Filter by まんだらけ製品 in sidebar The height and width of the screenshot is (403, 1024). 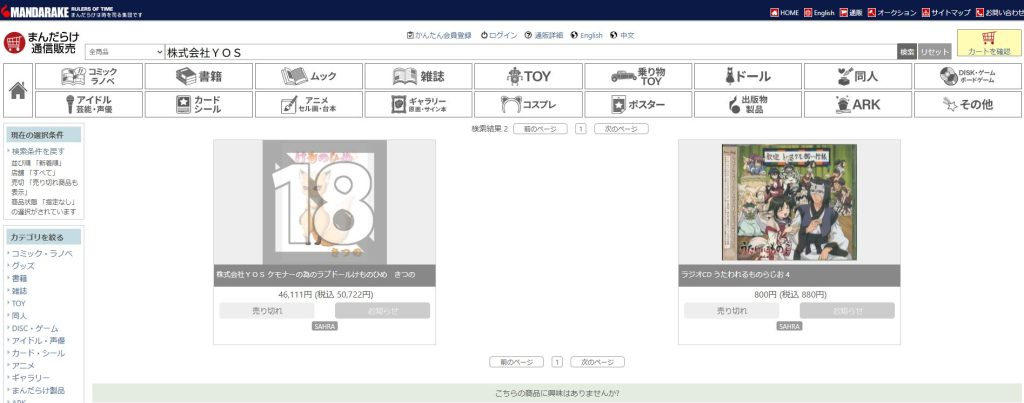click(x=38, y=390)
